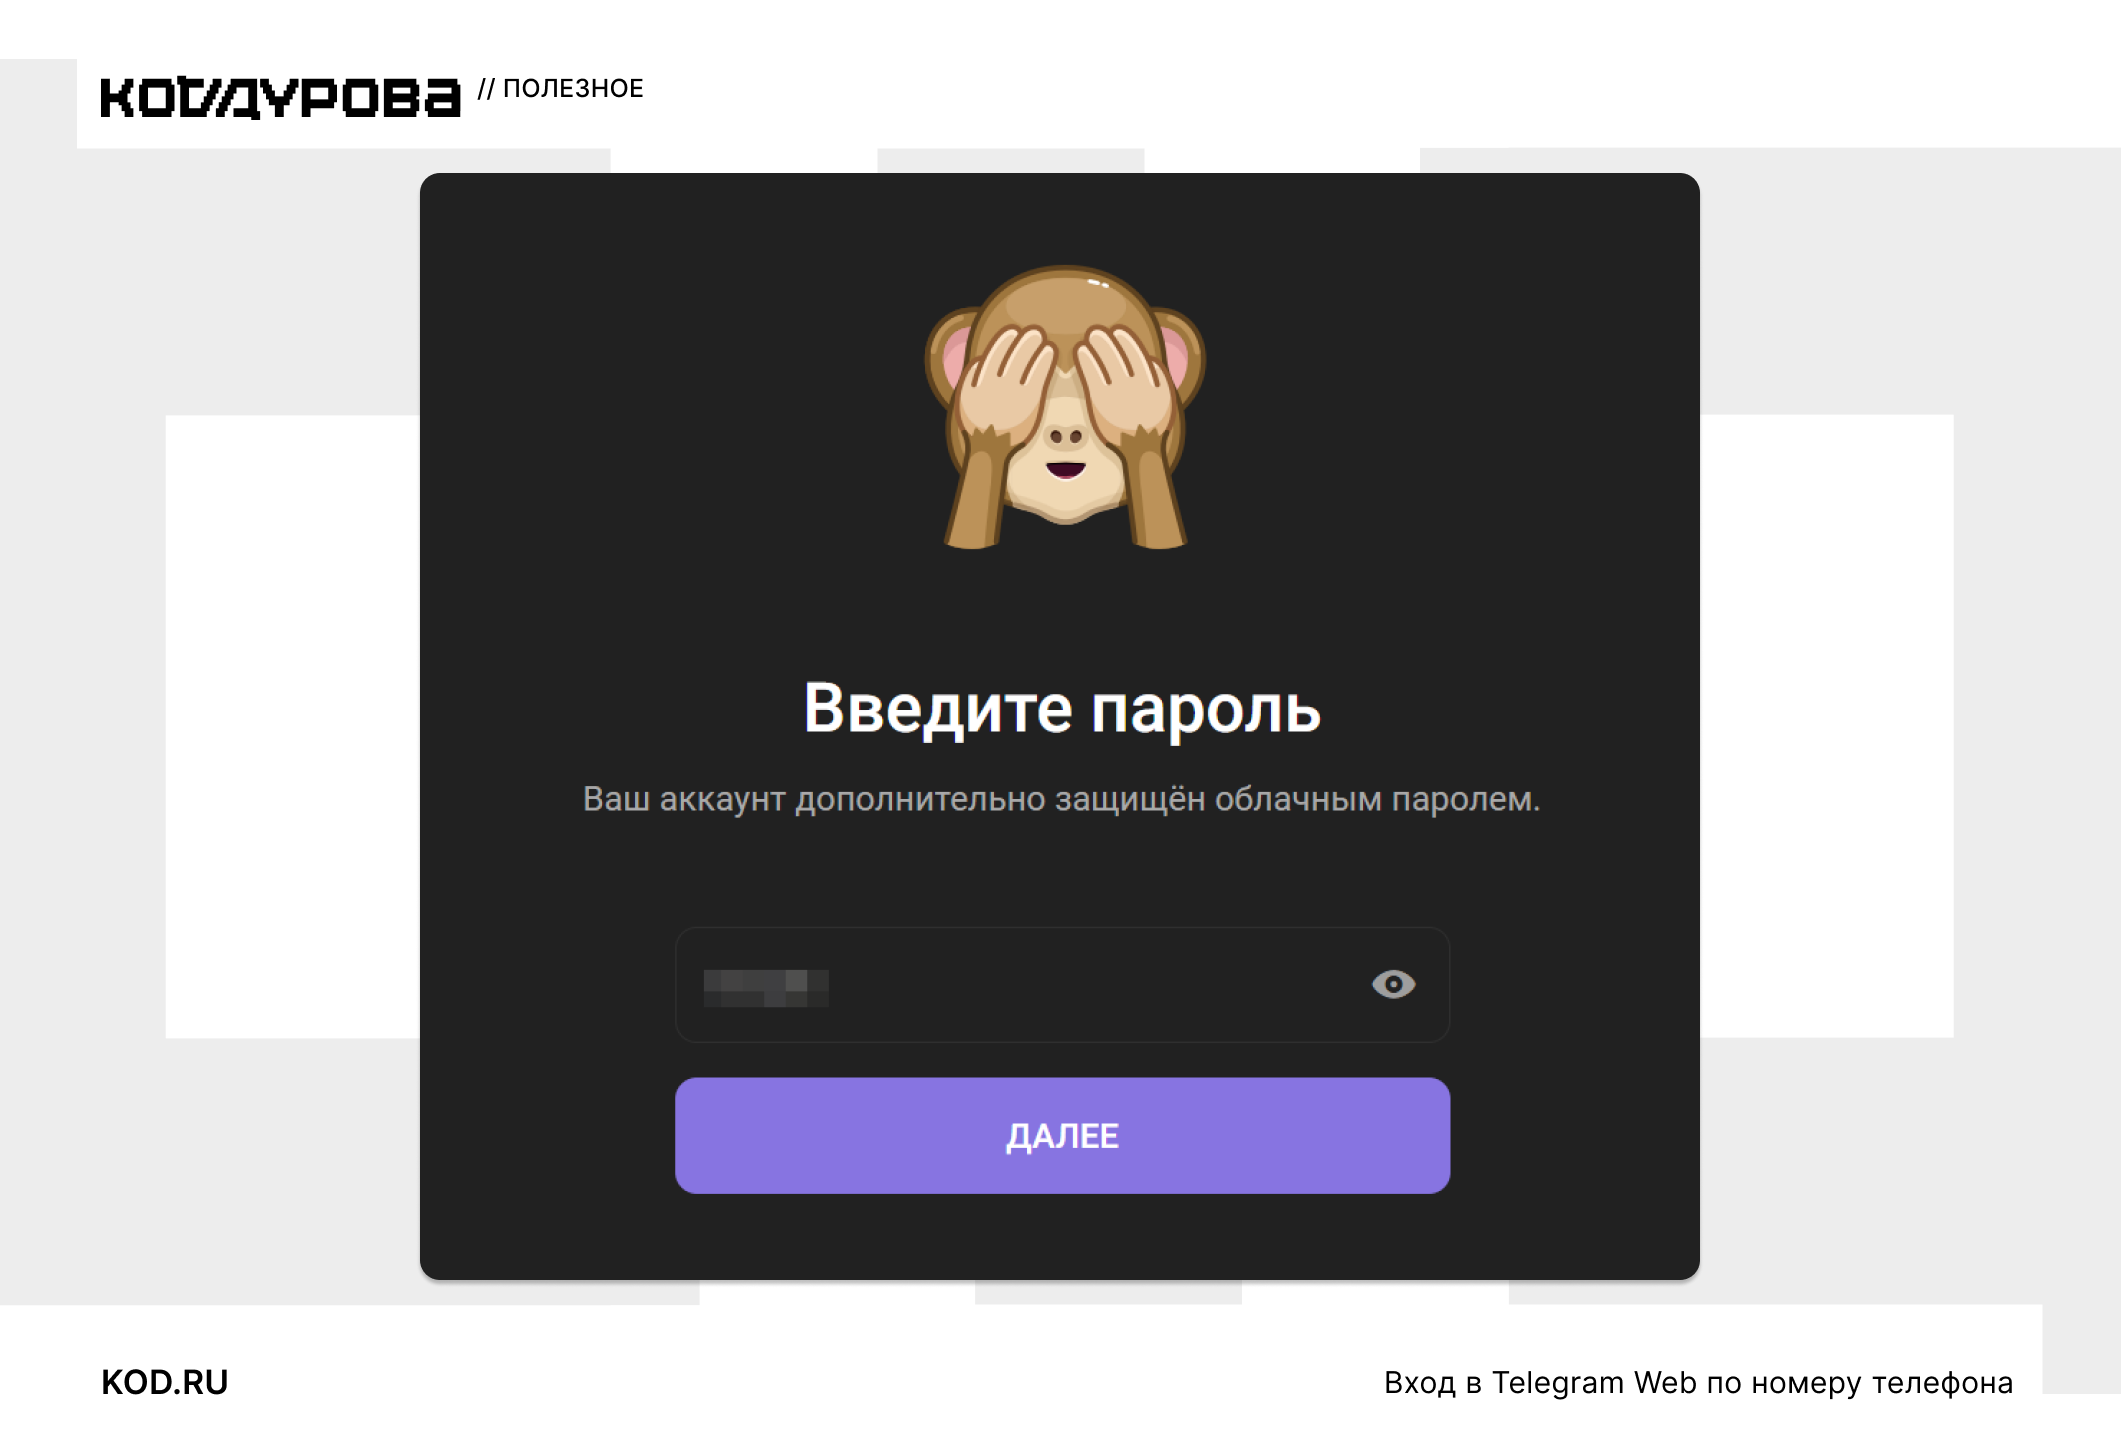Click the blurred password characters

tap(766, 988)
